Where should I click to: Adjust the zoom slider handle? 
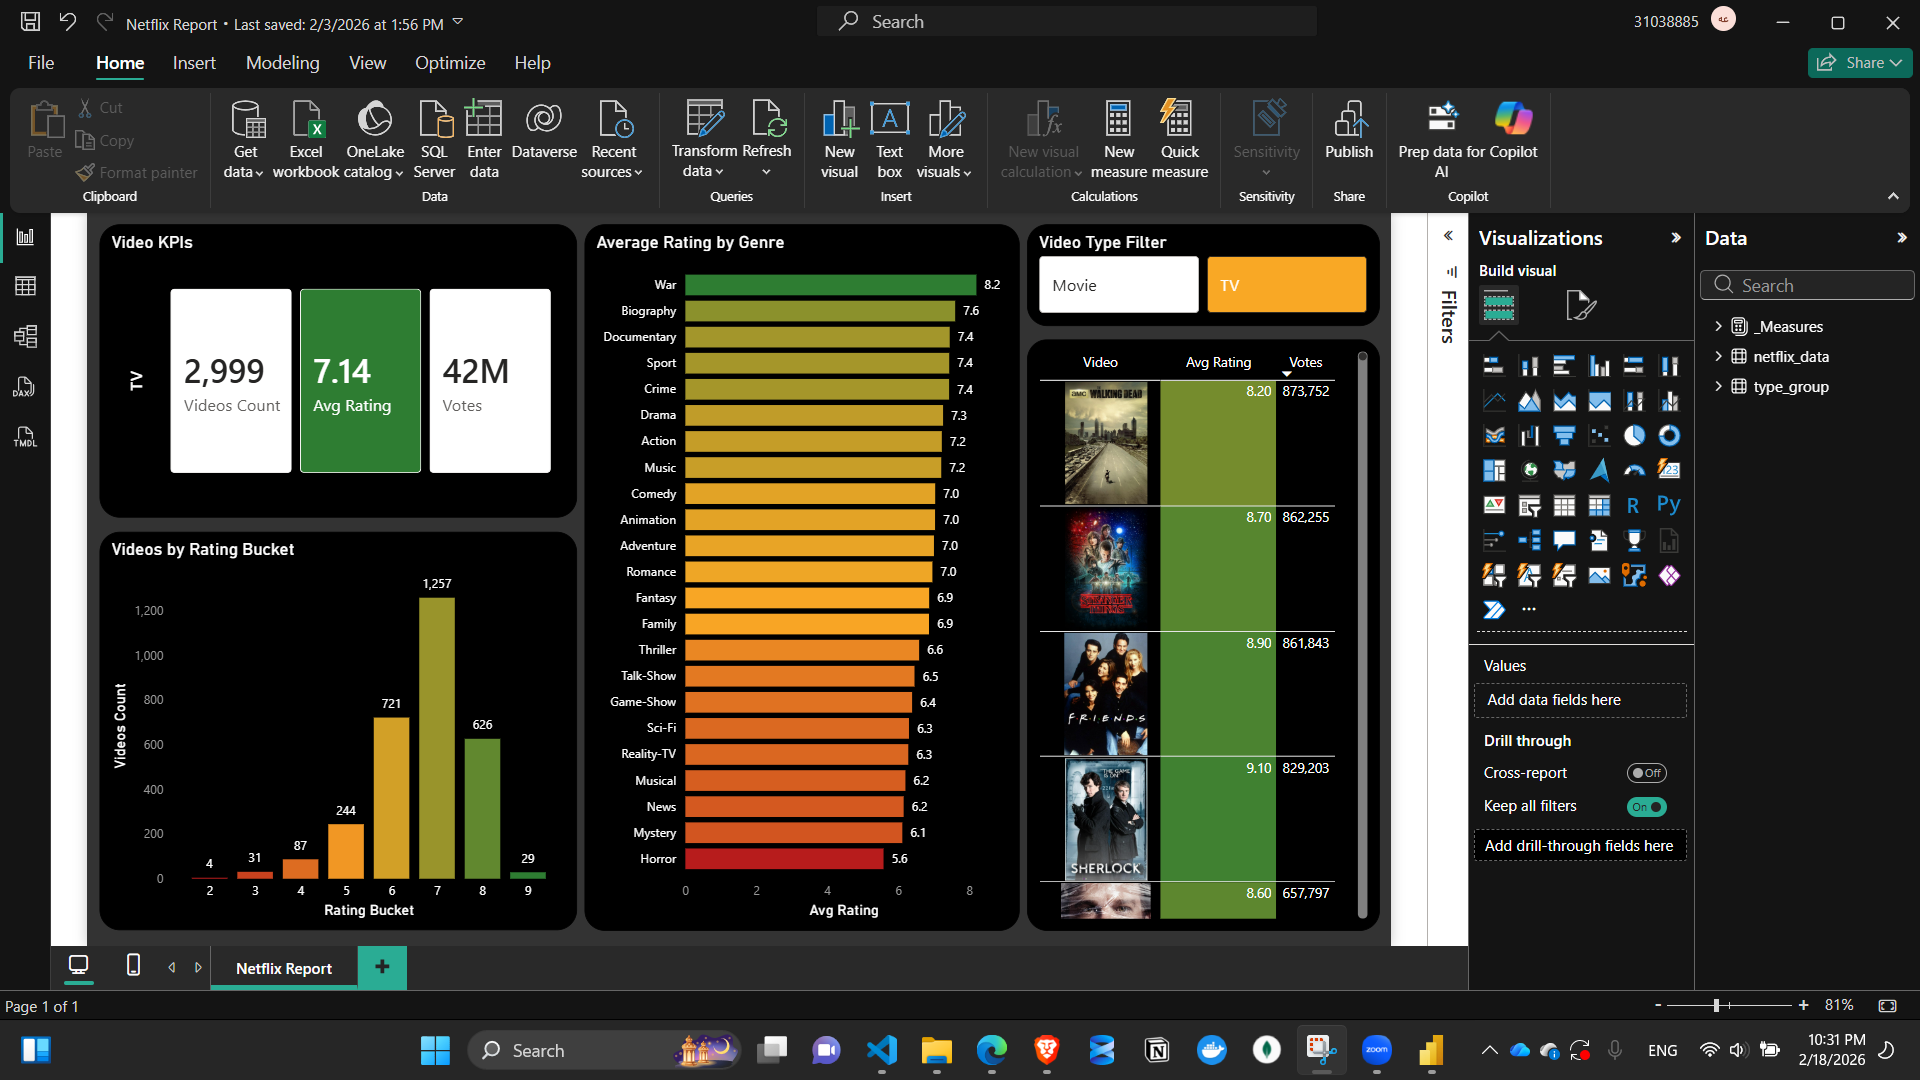pyautogui.click(x=1716, y=1005)
